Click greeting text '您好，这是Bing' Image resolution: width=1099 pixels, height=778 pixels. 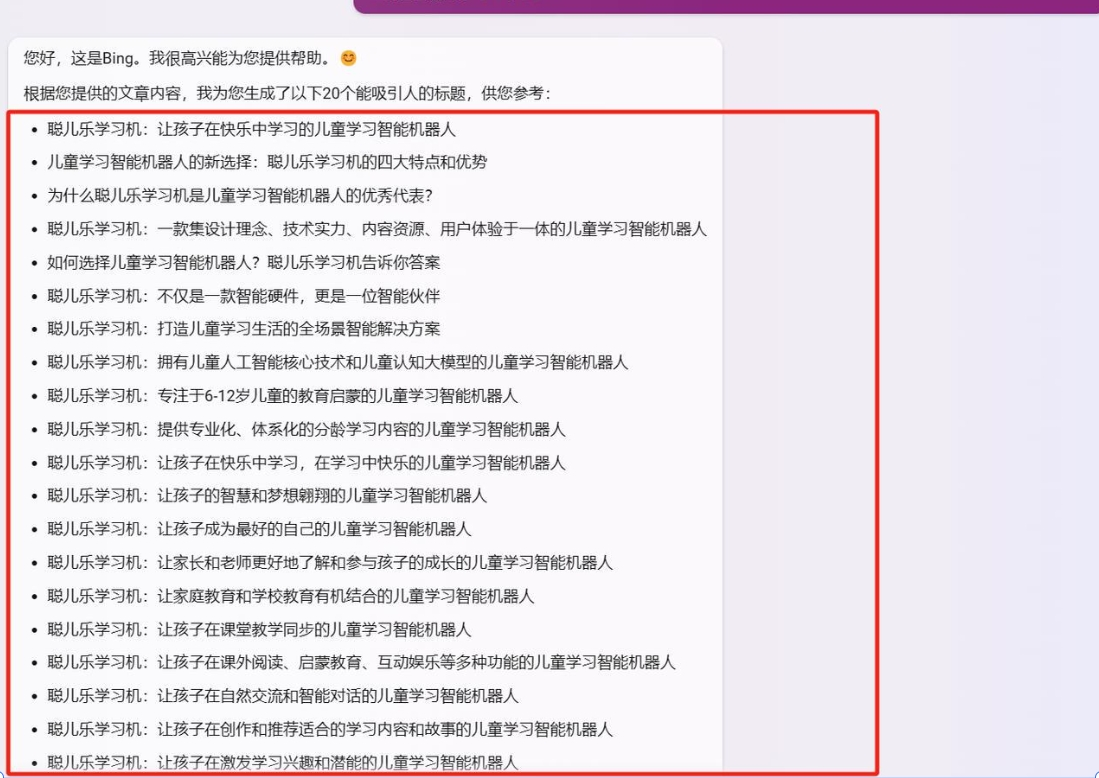coord(78,58)
